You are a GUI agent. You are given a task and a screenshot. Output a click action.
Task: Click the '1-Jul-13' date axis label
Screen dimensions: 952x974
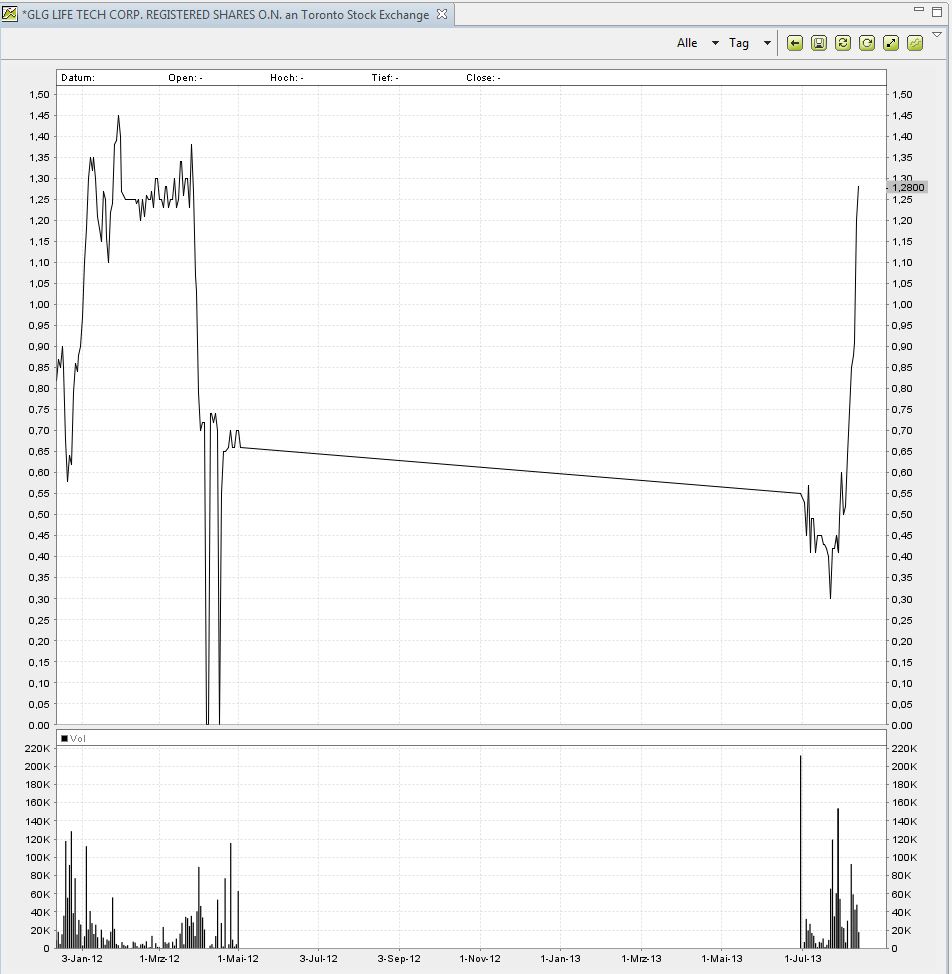click(x=802, y=958)
